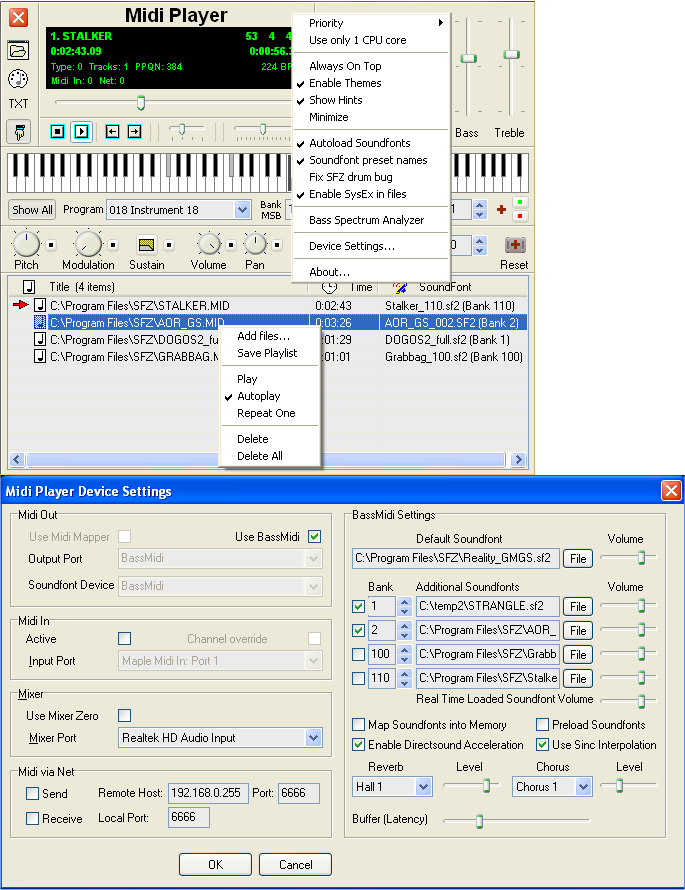This screenshot has height=890, width=685.
Task: Increase the Bank 2 number stepper
Action: point(404,625)
